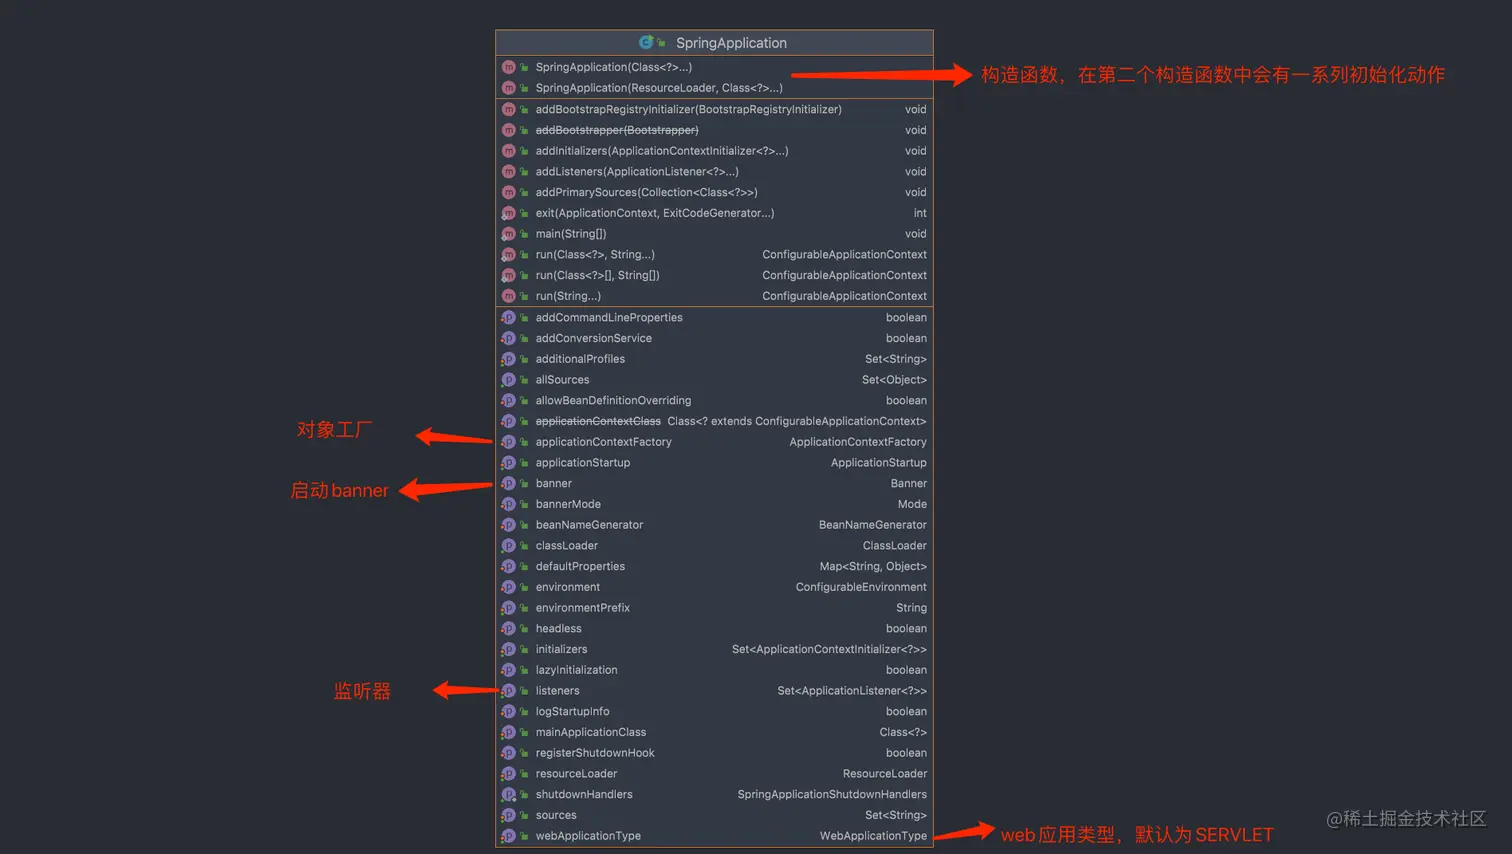Viewport: 1512px width, 854px height.
Task: Select the lazyInitialization property
Action: click(x=714, y=670)
